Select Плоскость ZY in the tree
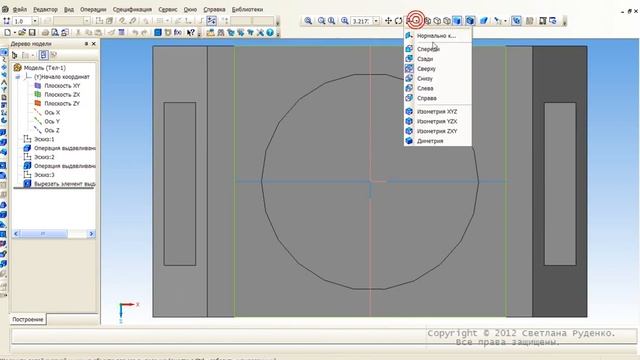This screenshot has height=360, width=640. 62,104
